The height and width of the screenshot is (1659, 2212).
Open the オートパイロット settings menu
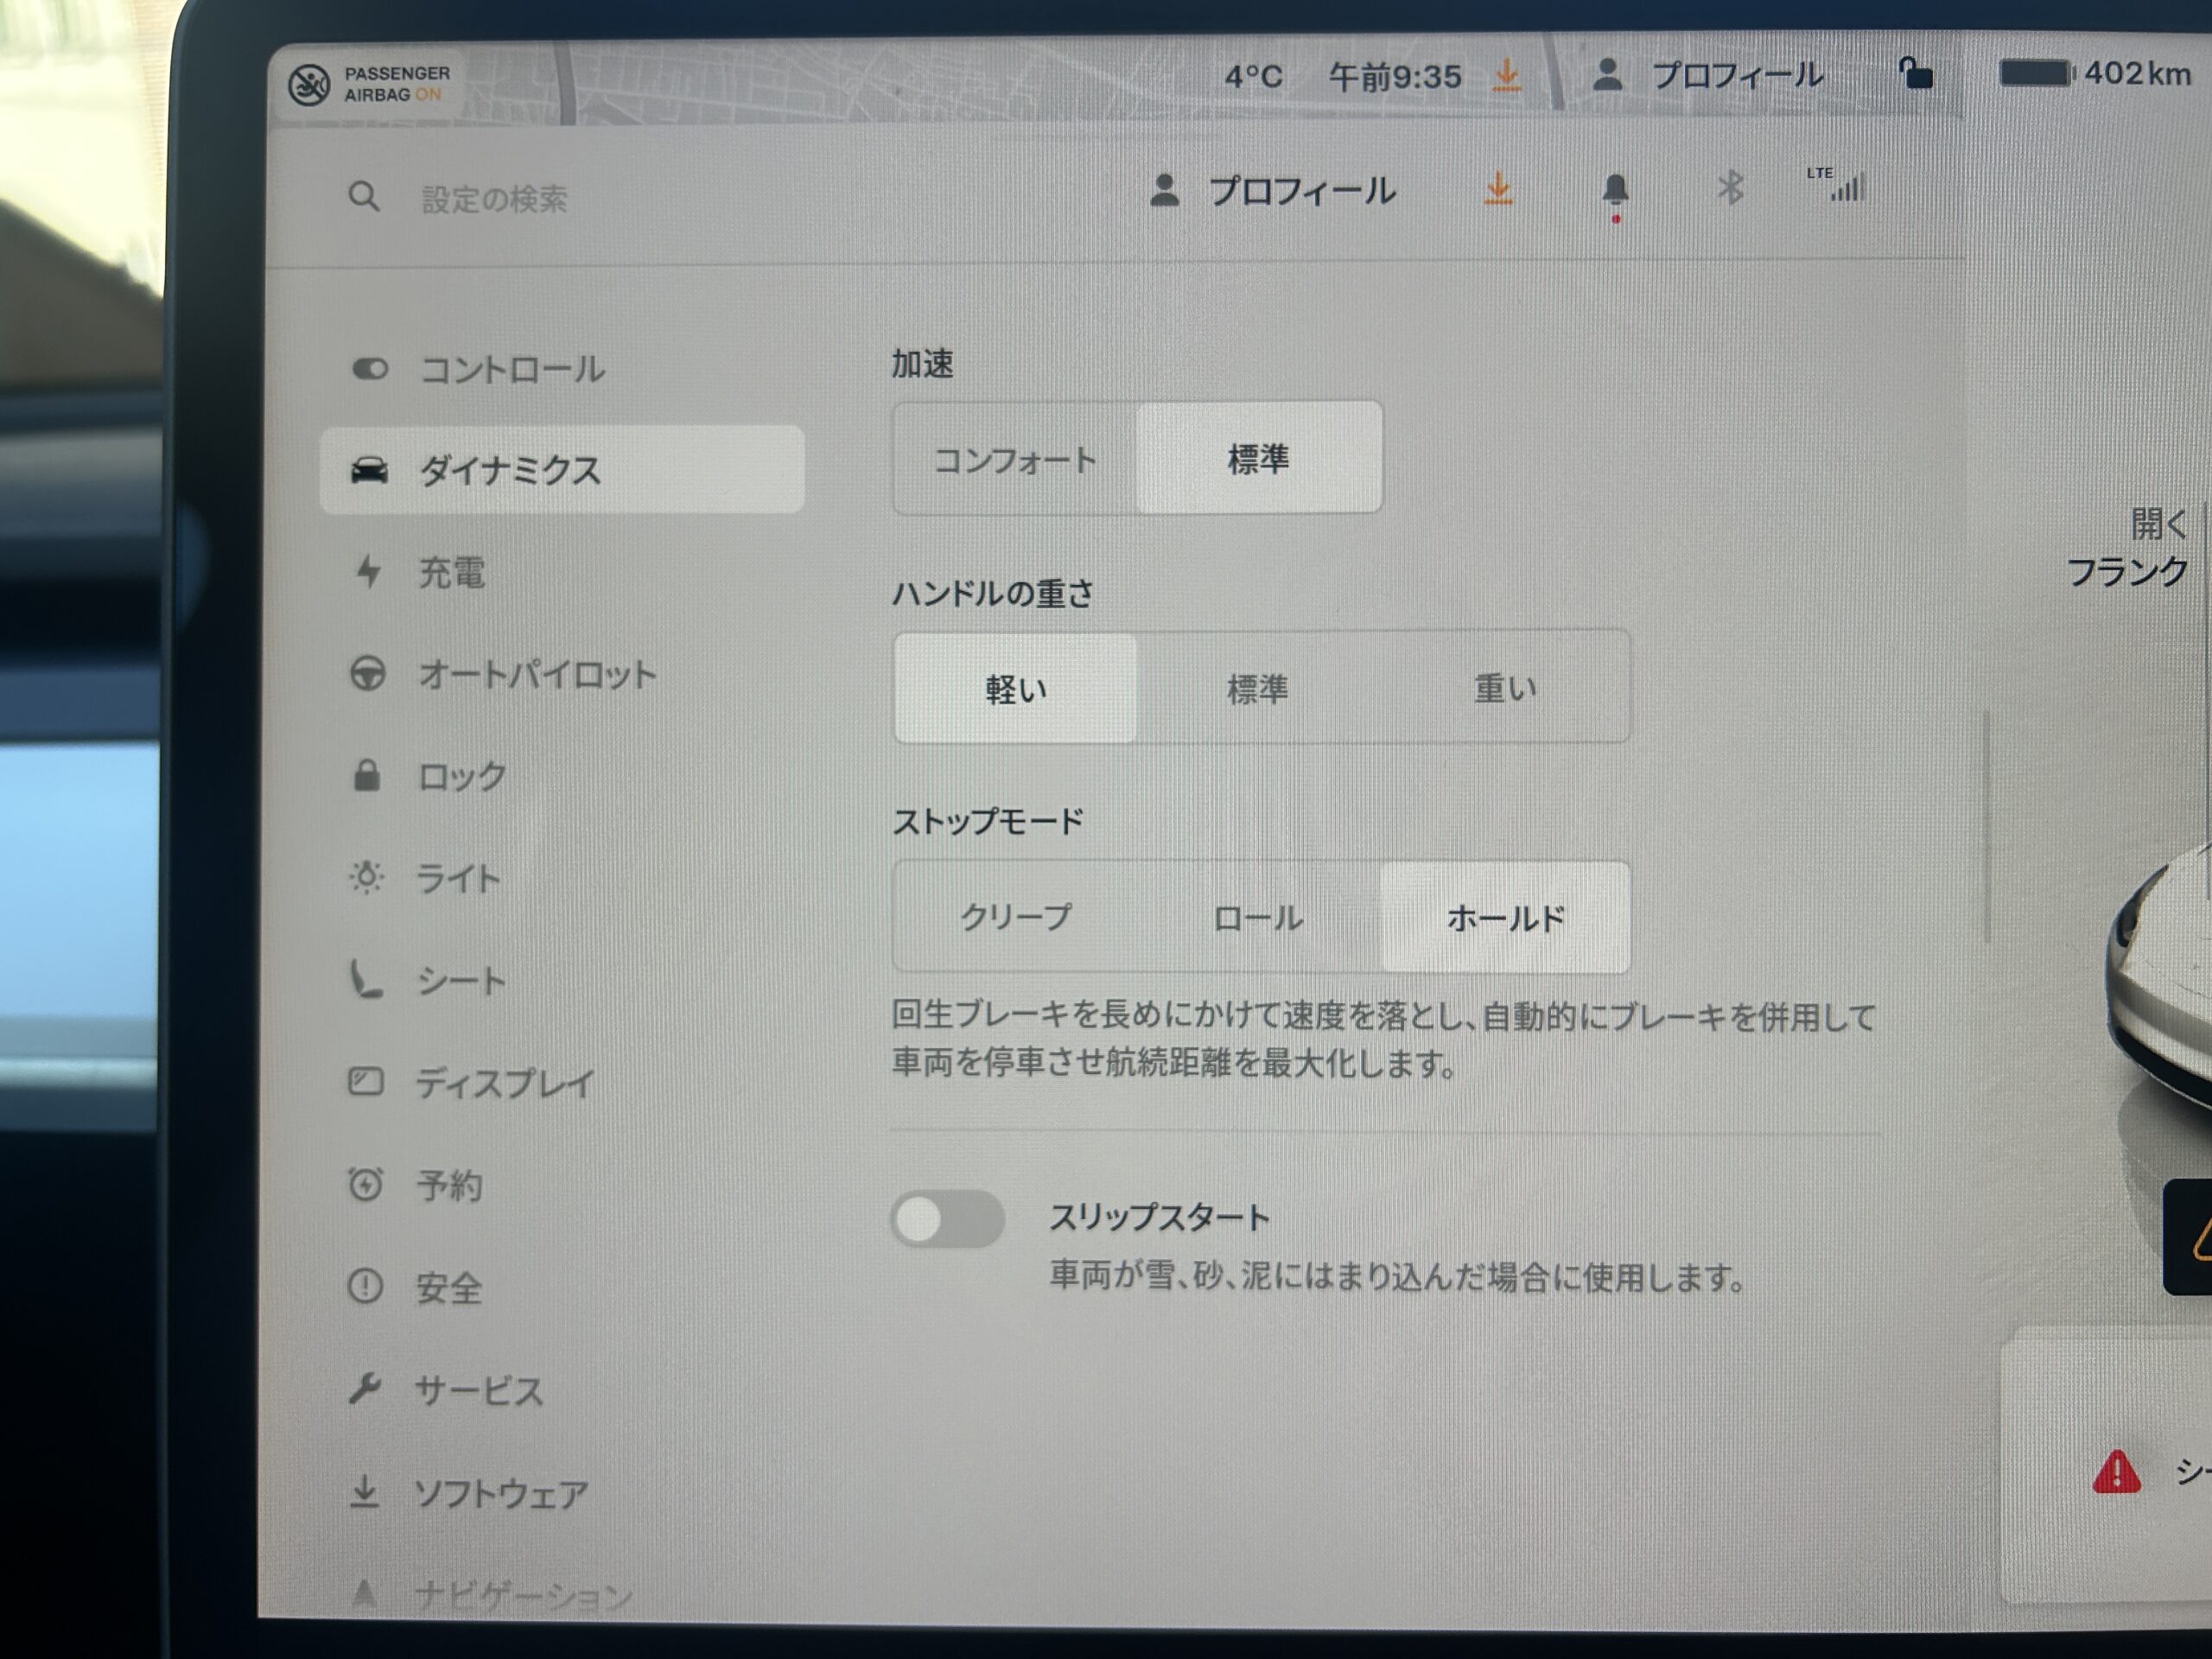536,674
